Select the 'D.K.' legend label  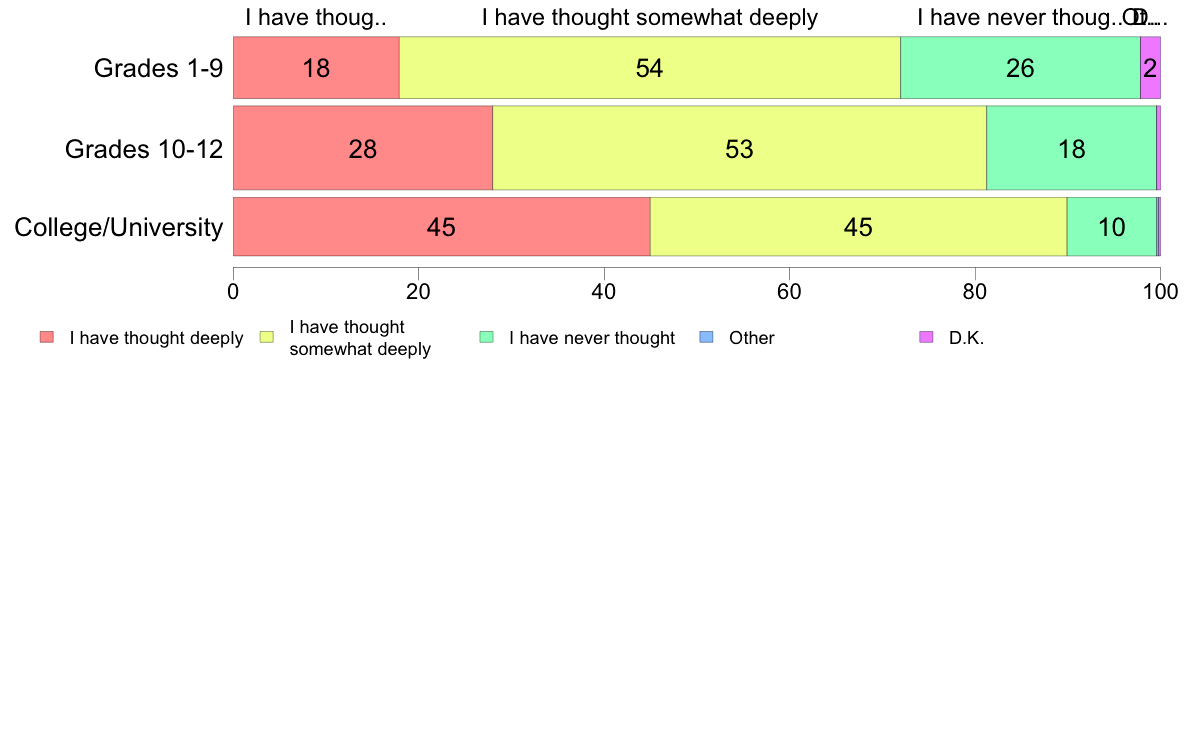pyautogui.click(x=966, y=338)
